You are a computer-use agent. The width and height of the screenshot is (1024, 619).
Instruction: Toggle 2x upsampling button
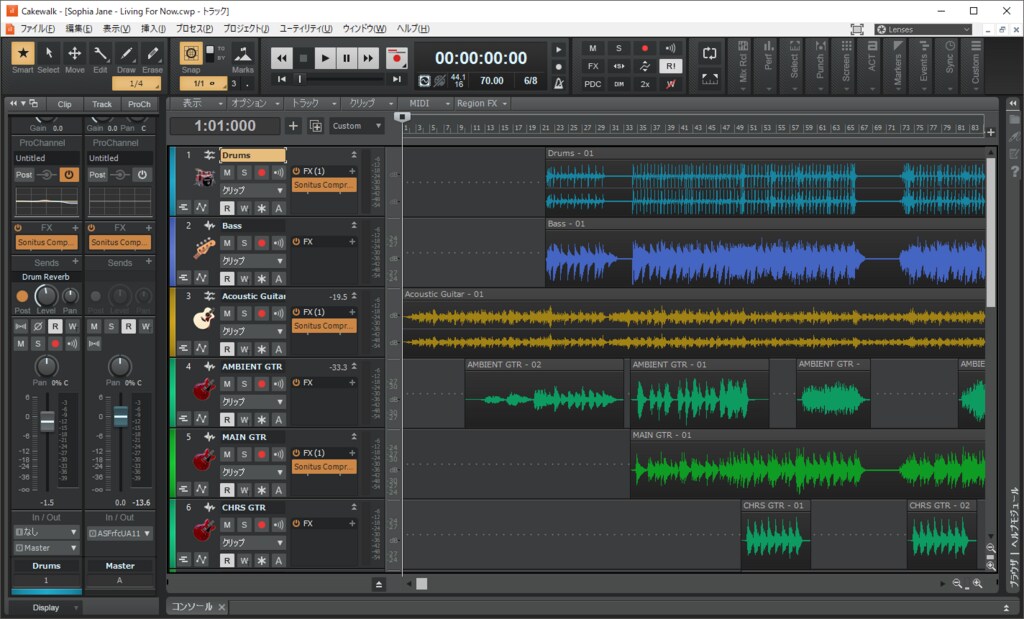(645, 84)
